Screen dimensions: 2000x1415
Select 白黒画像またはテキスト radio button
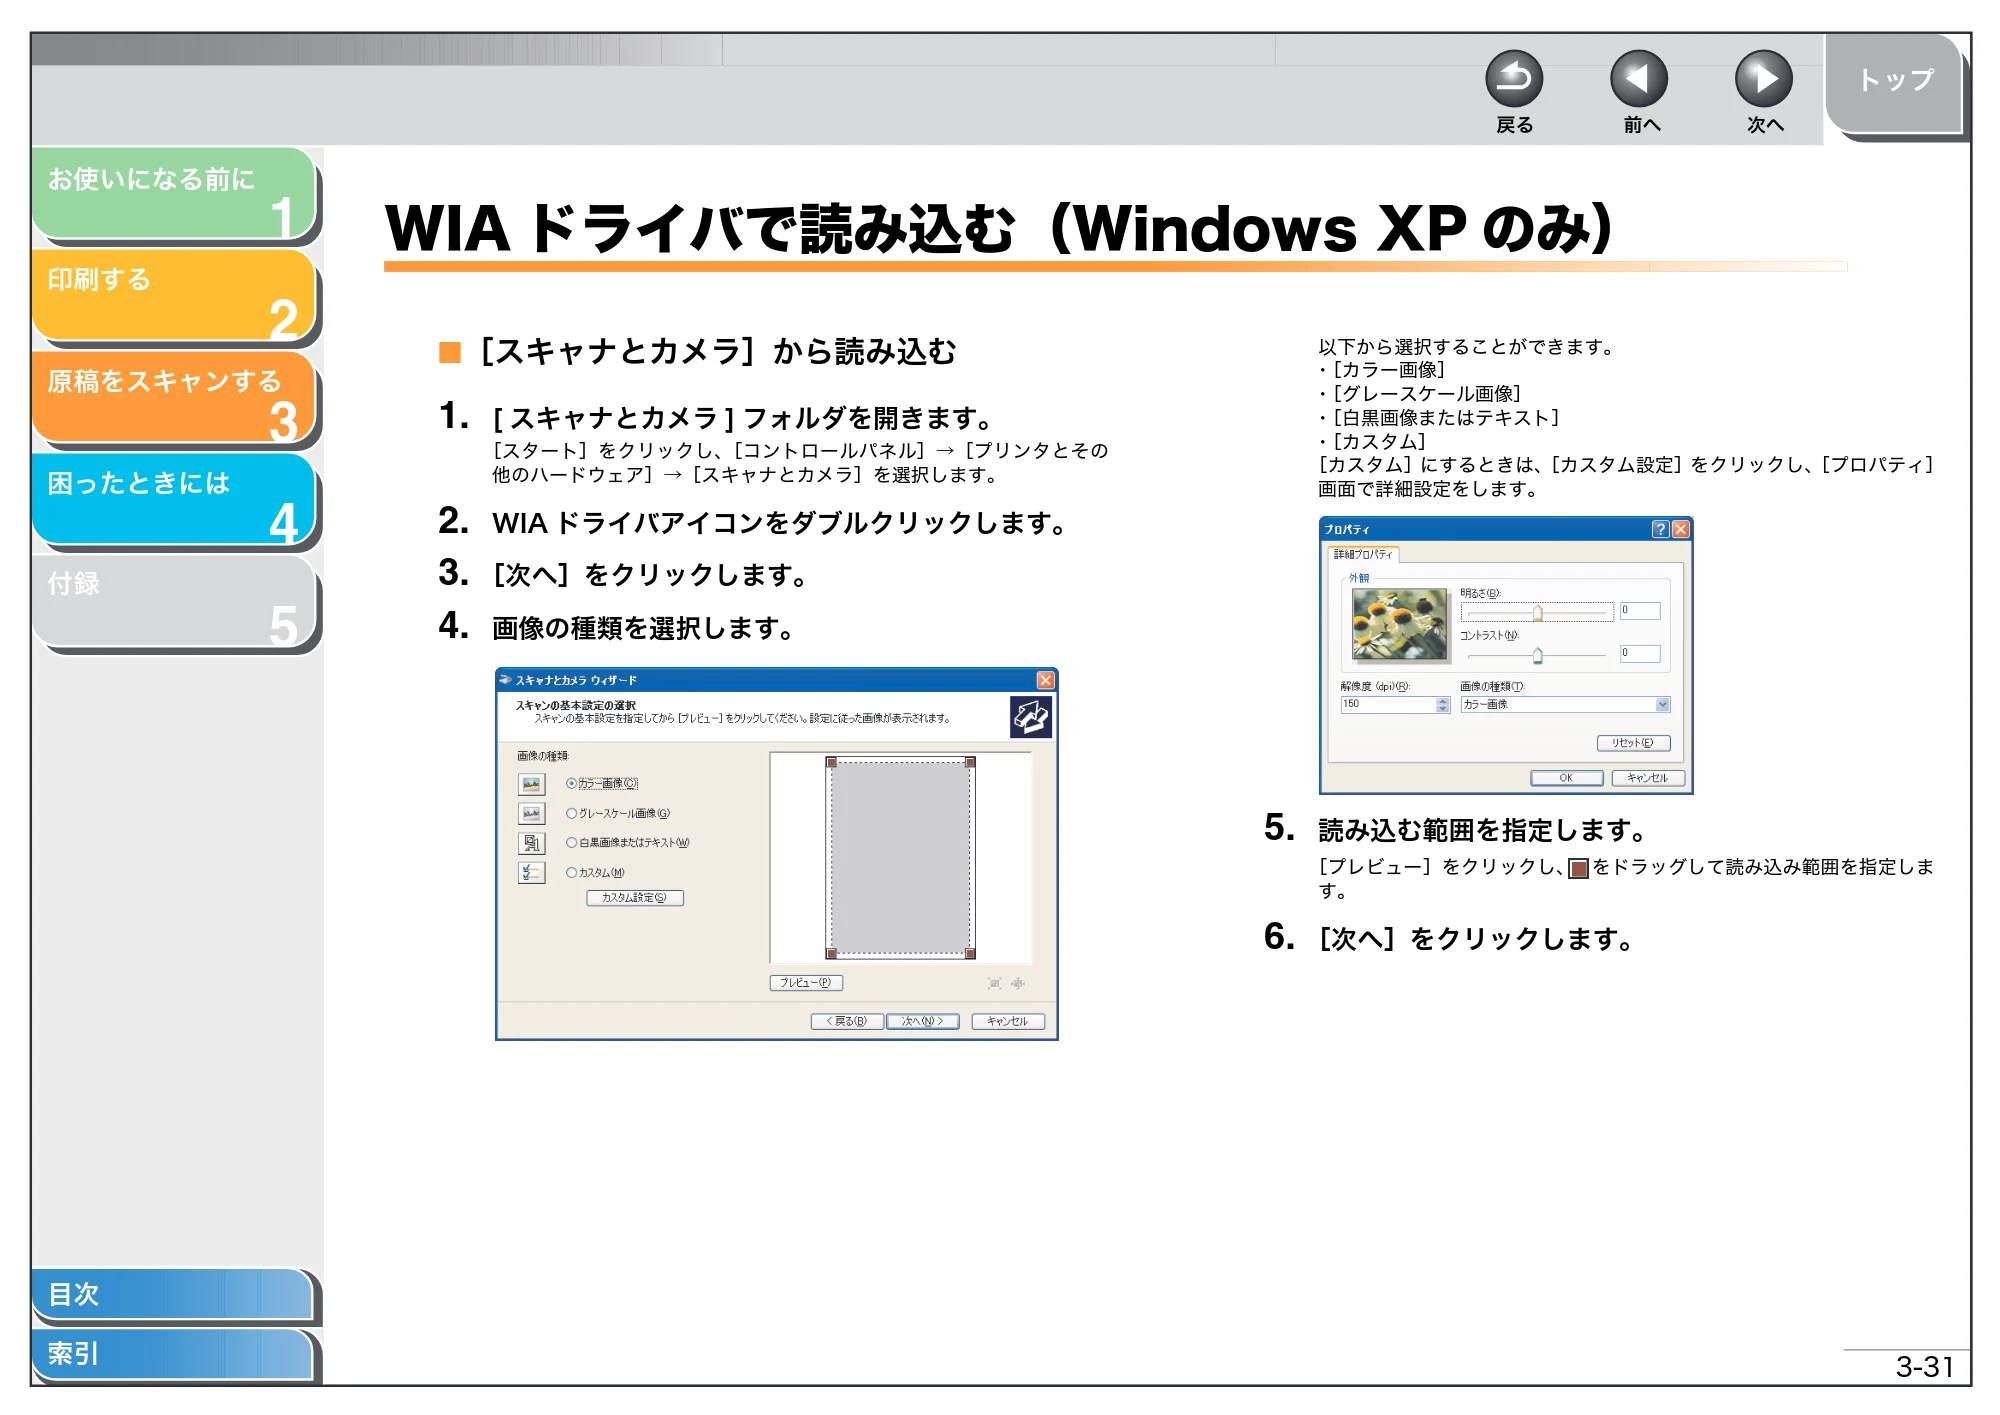tap(572, 842)
